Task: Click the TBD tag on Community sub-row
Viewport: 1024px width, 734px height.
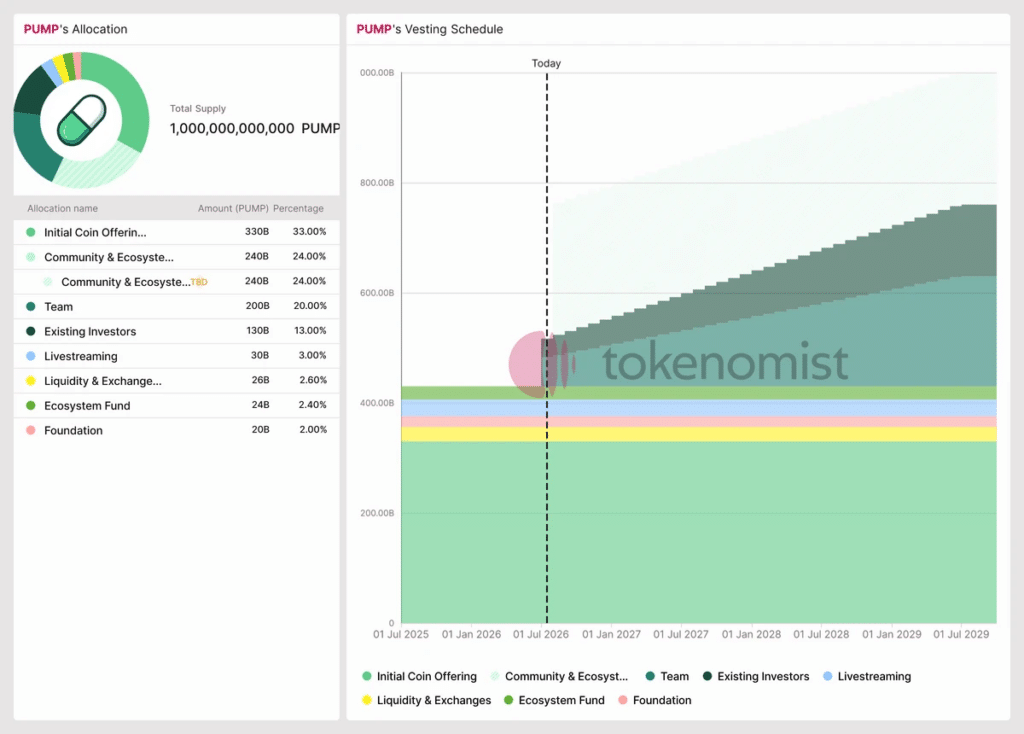Action: click(x=199, y=282)
